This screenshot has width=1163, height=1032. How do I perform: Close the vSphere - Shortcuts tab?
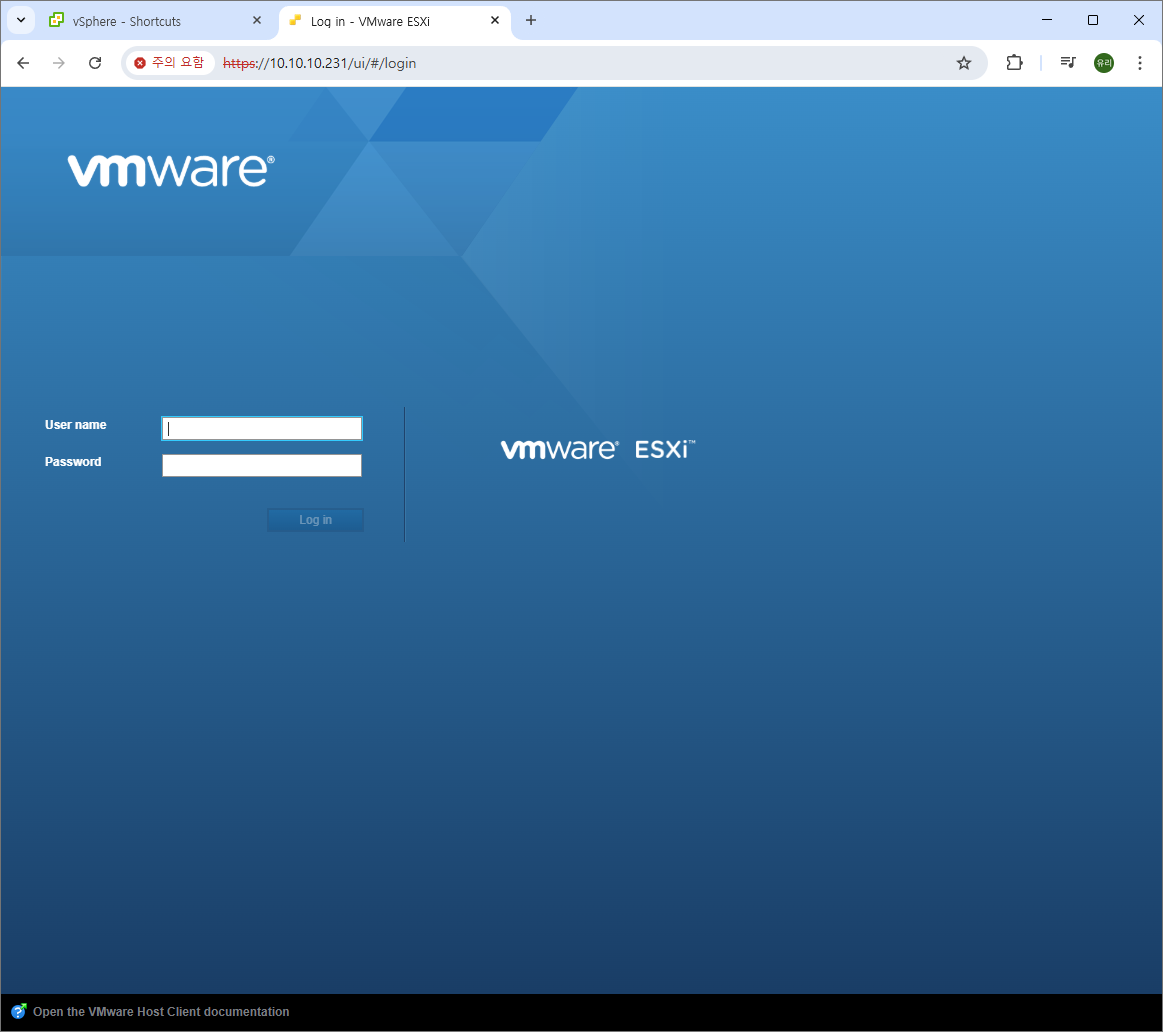tap(257, 21)
